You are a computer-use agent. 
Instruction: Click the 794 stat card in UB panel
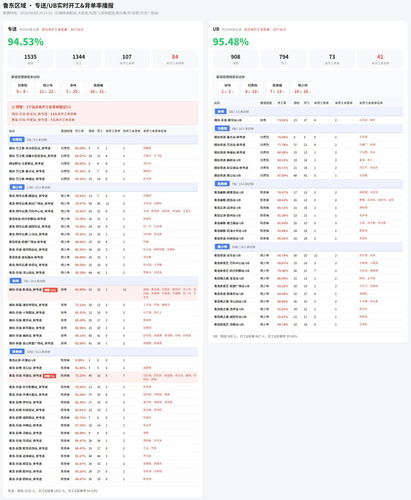click(284, 59)
